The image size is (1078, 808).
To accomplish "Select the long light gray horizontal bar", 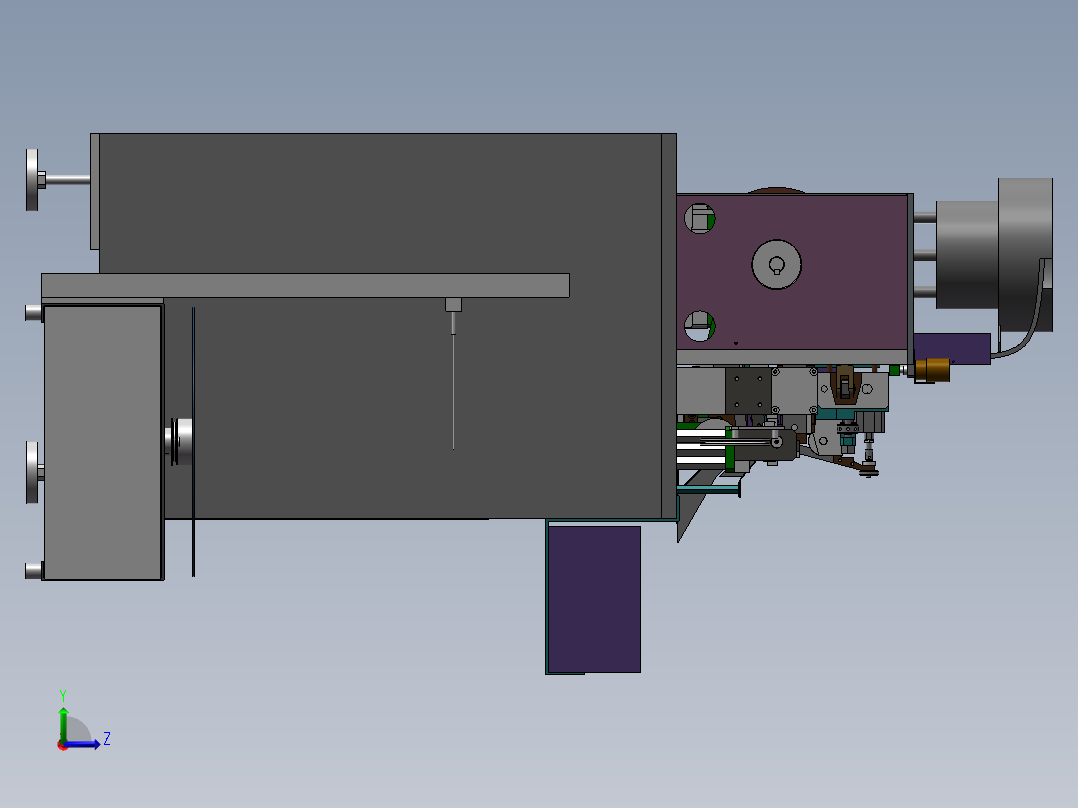I will pos(305,285).
